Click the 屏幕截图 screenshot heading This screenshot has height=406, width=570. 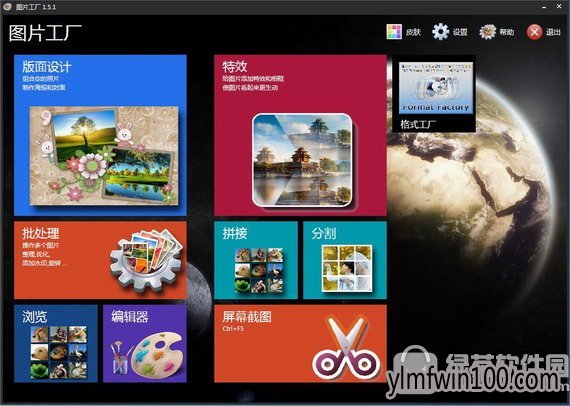tap(247, 316)
